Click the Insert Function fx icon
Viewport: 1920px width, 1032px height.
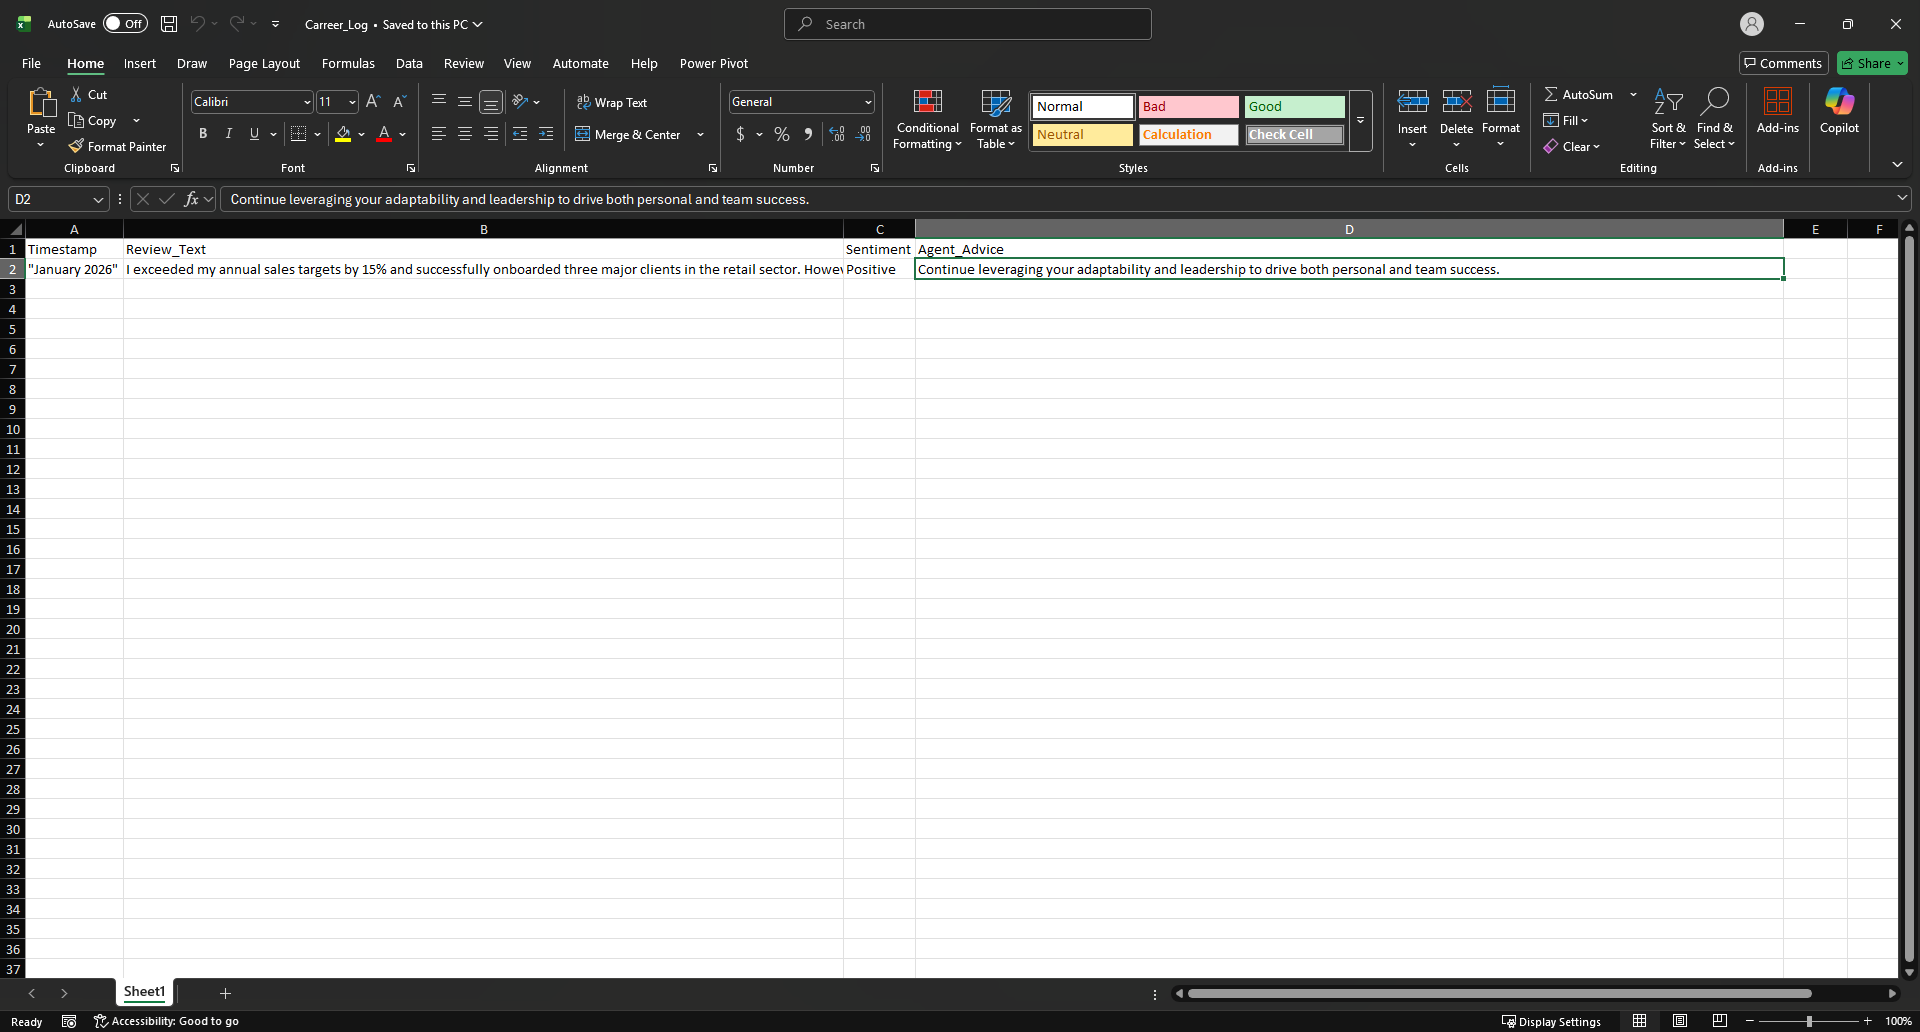(x=191, y=199)
